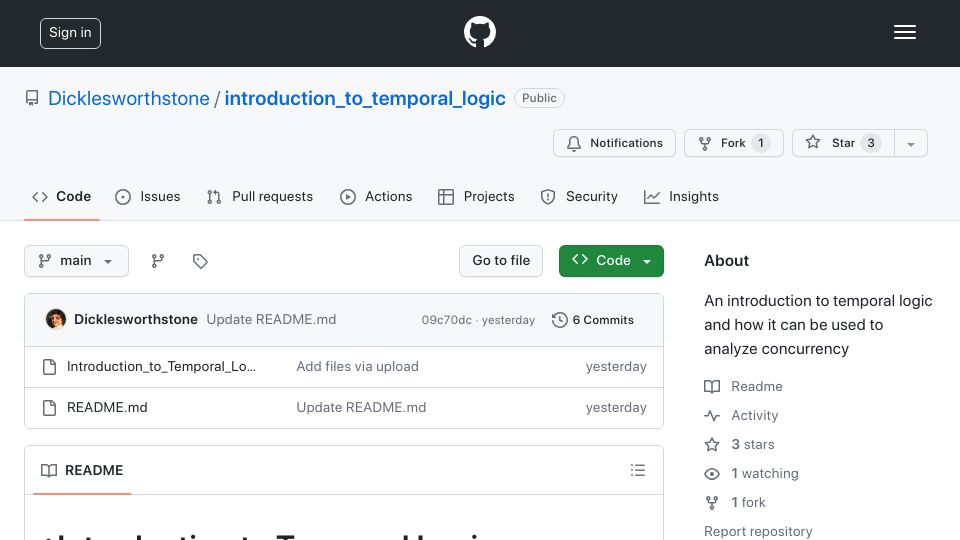
Task: Select the README tab heading
Action: (82, 470)
